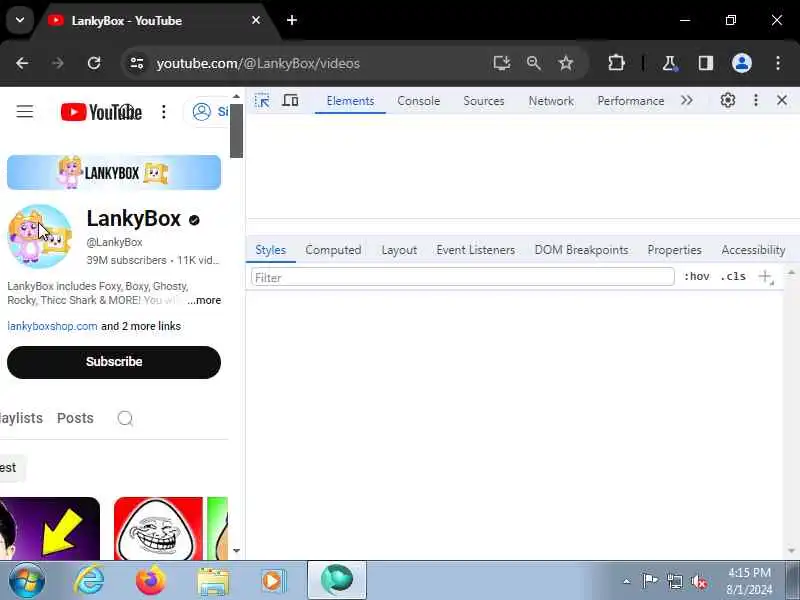The height and width of the screenshot is (600, 800).
Task: Open Event Listeners pane tab
Action: coord(476,250)
